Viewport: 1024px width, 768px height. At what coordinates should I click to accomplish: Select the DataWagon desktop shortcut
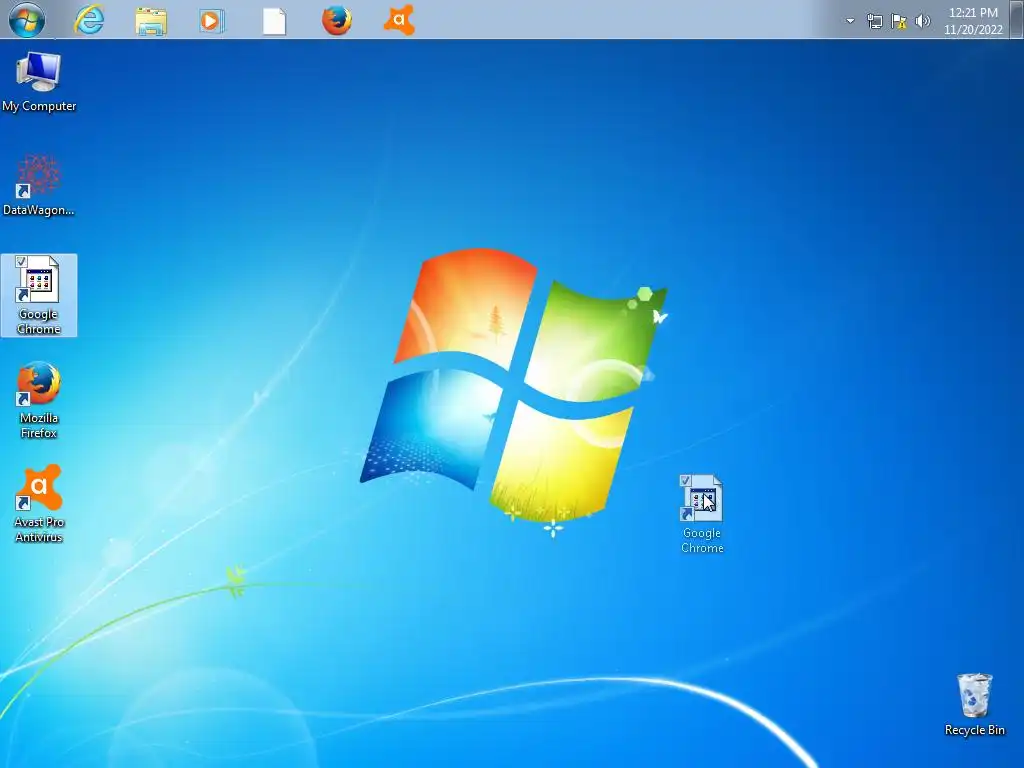coord(39,185)
